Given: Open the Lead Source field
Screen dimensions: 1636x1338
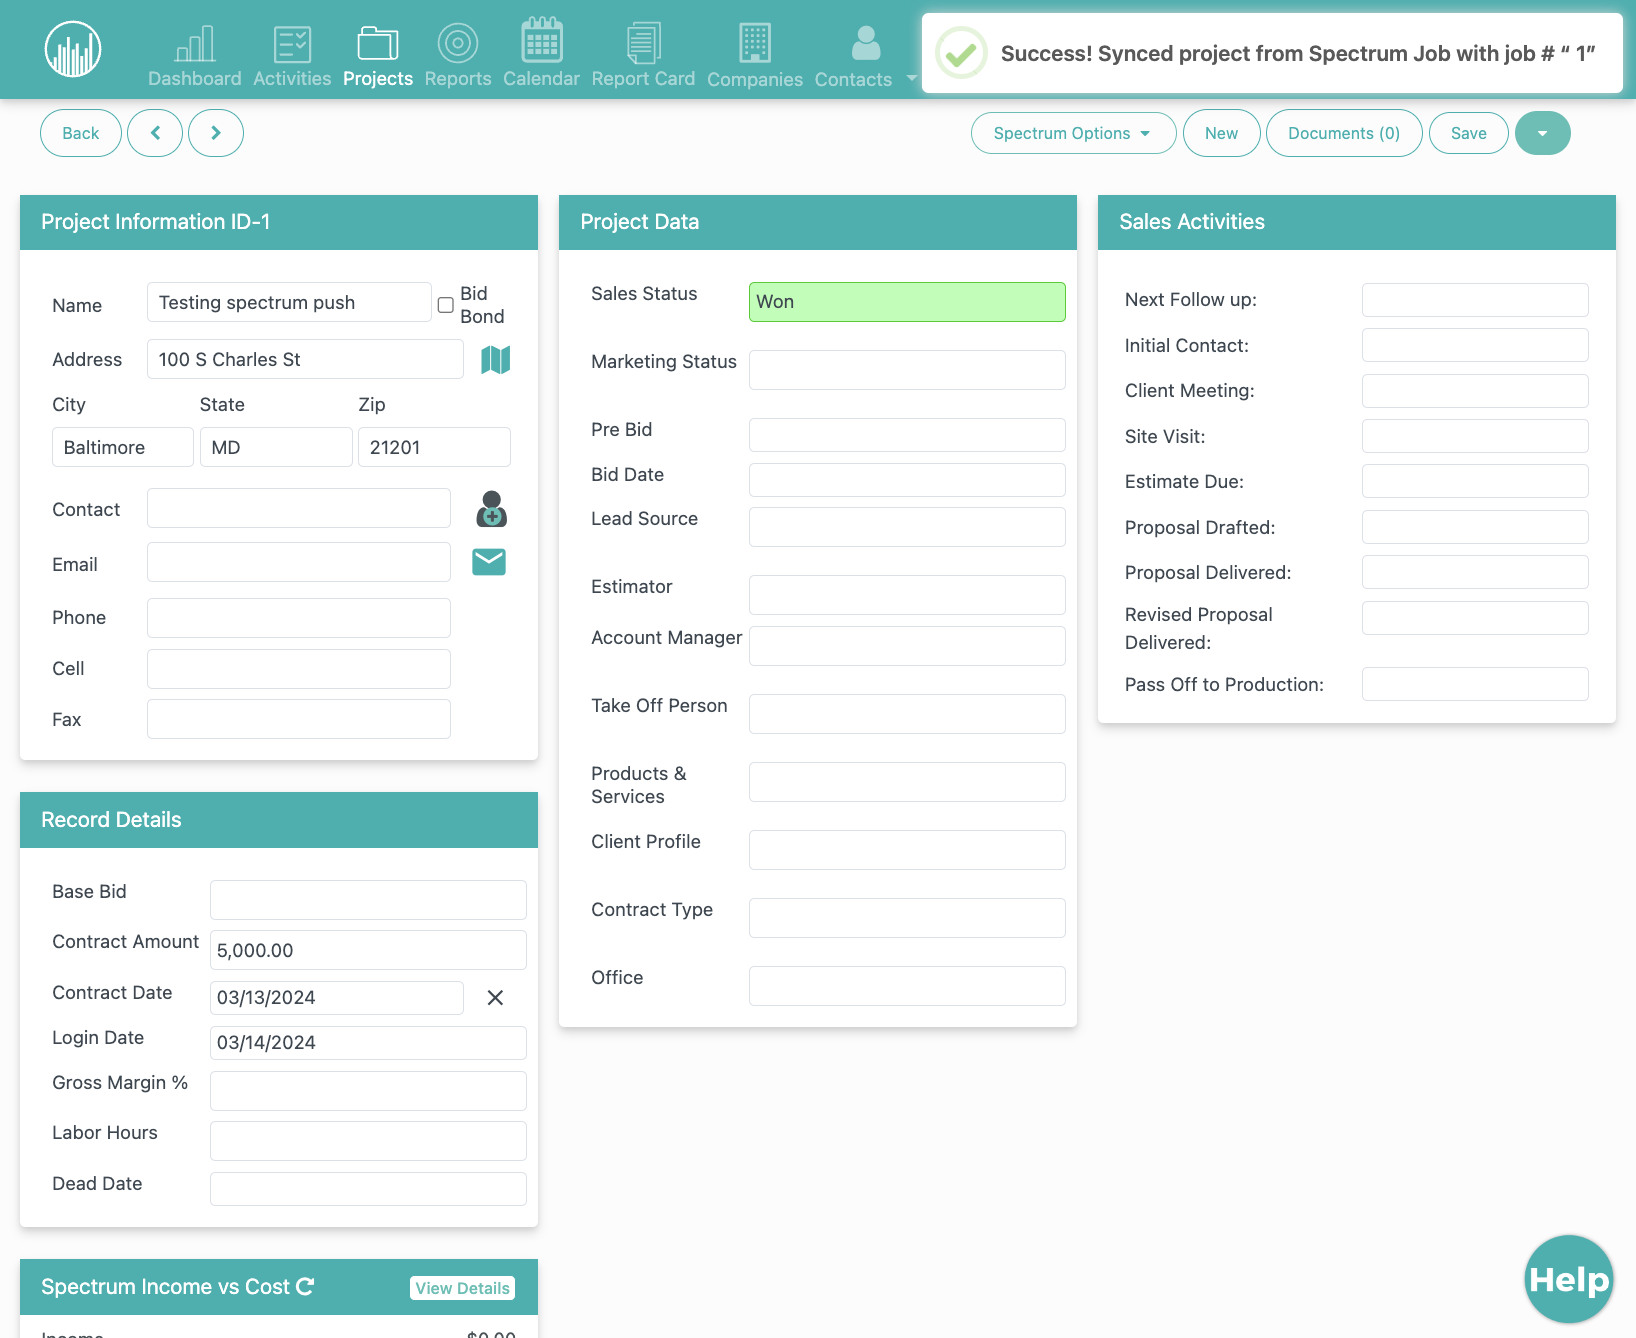Looking at the screenshot, I should [x=907, y=527].
